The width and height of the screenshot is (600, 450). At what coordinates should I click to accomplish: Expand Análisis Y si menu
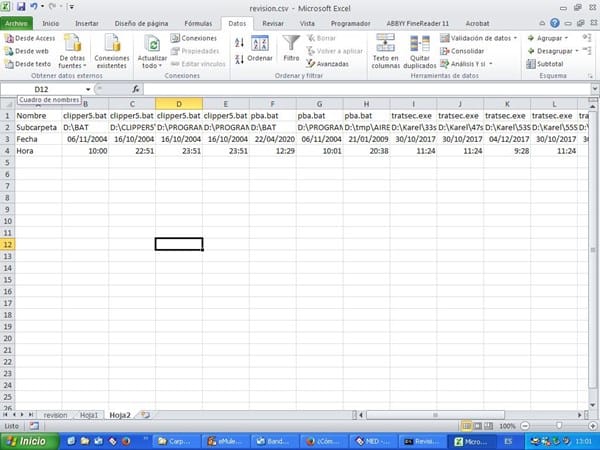(466, 64)
